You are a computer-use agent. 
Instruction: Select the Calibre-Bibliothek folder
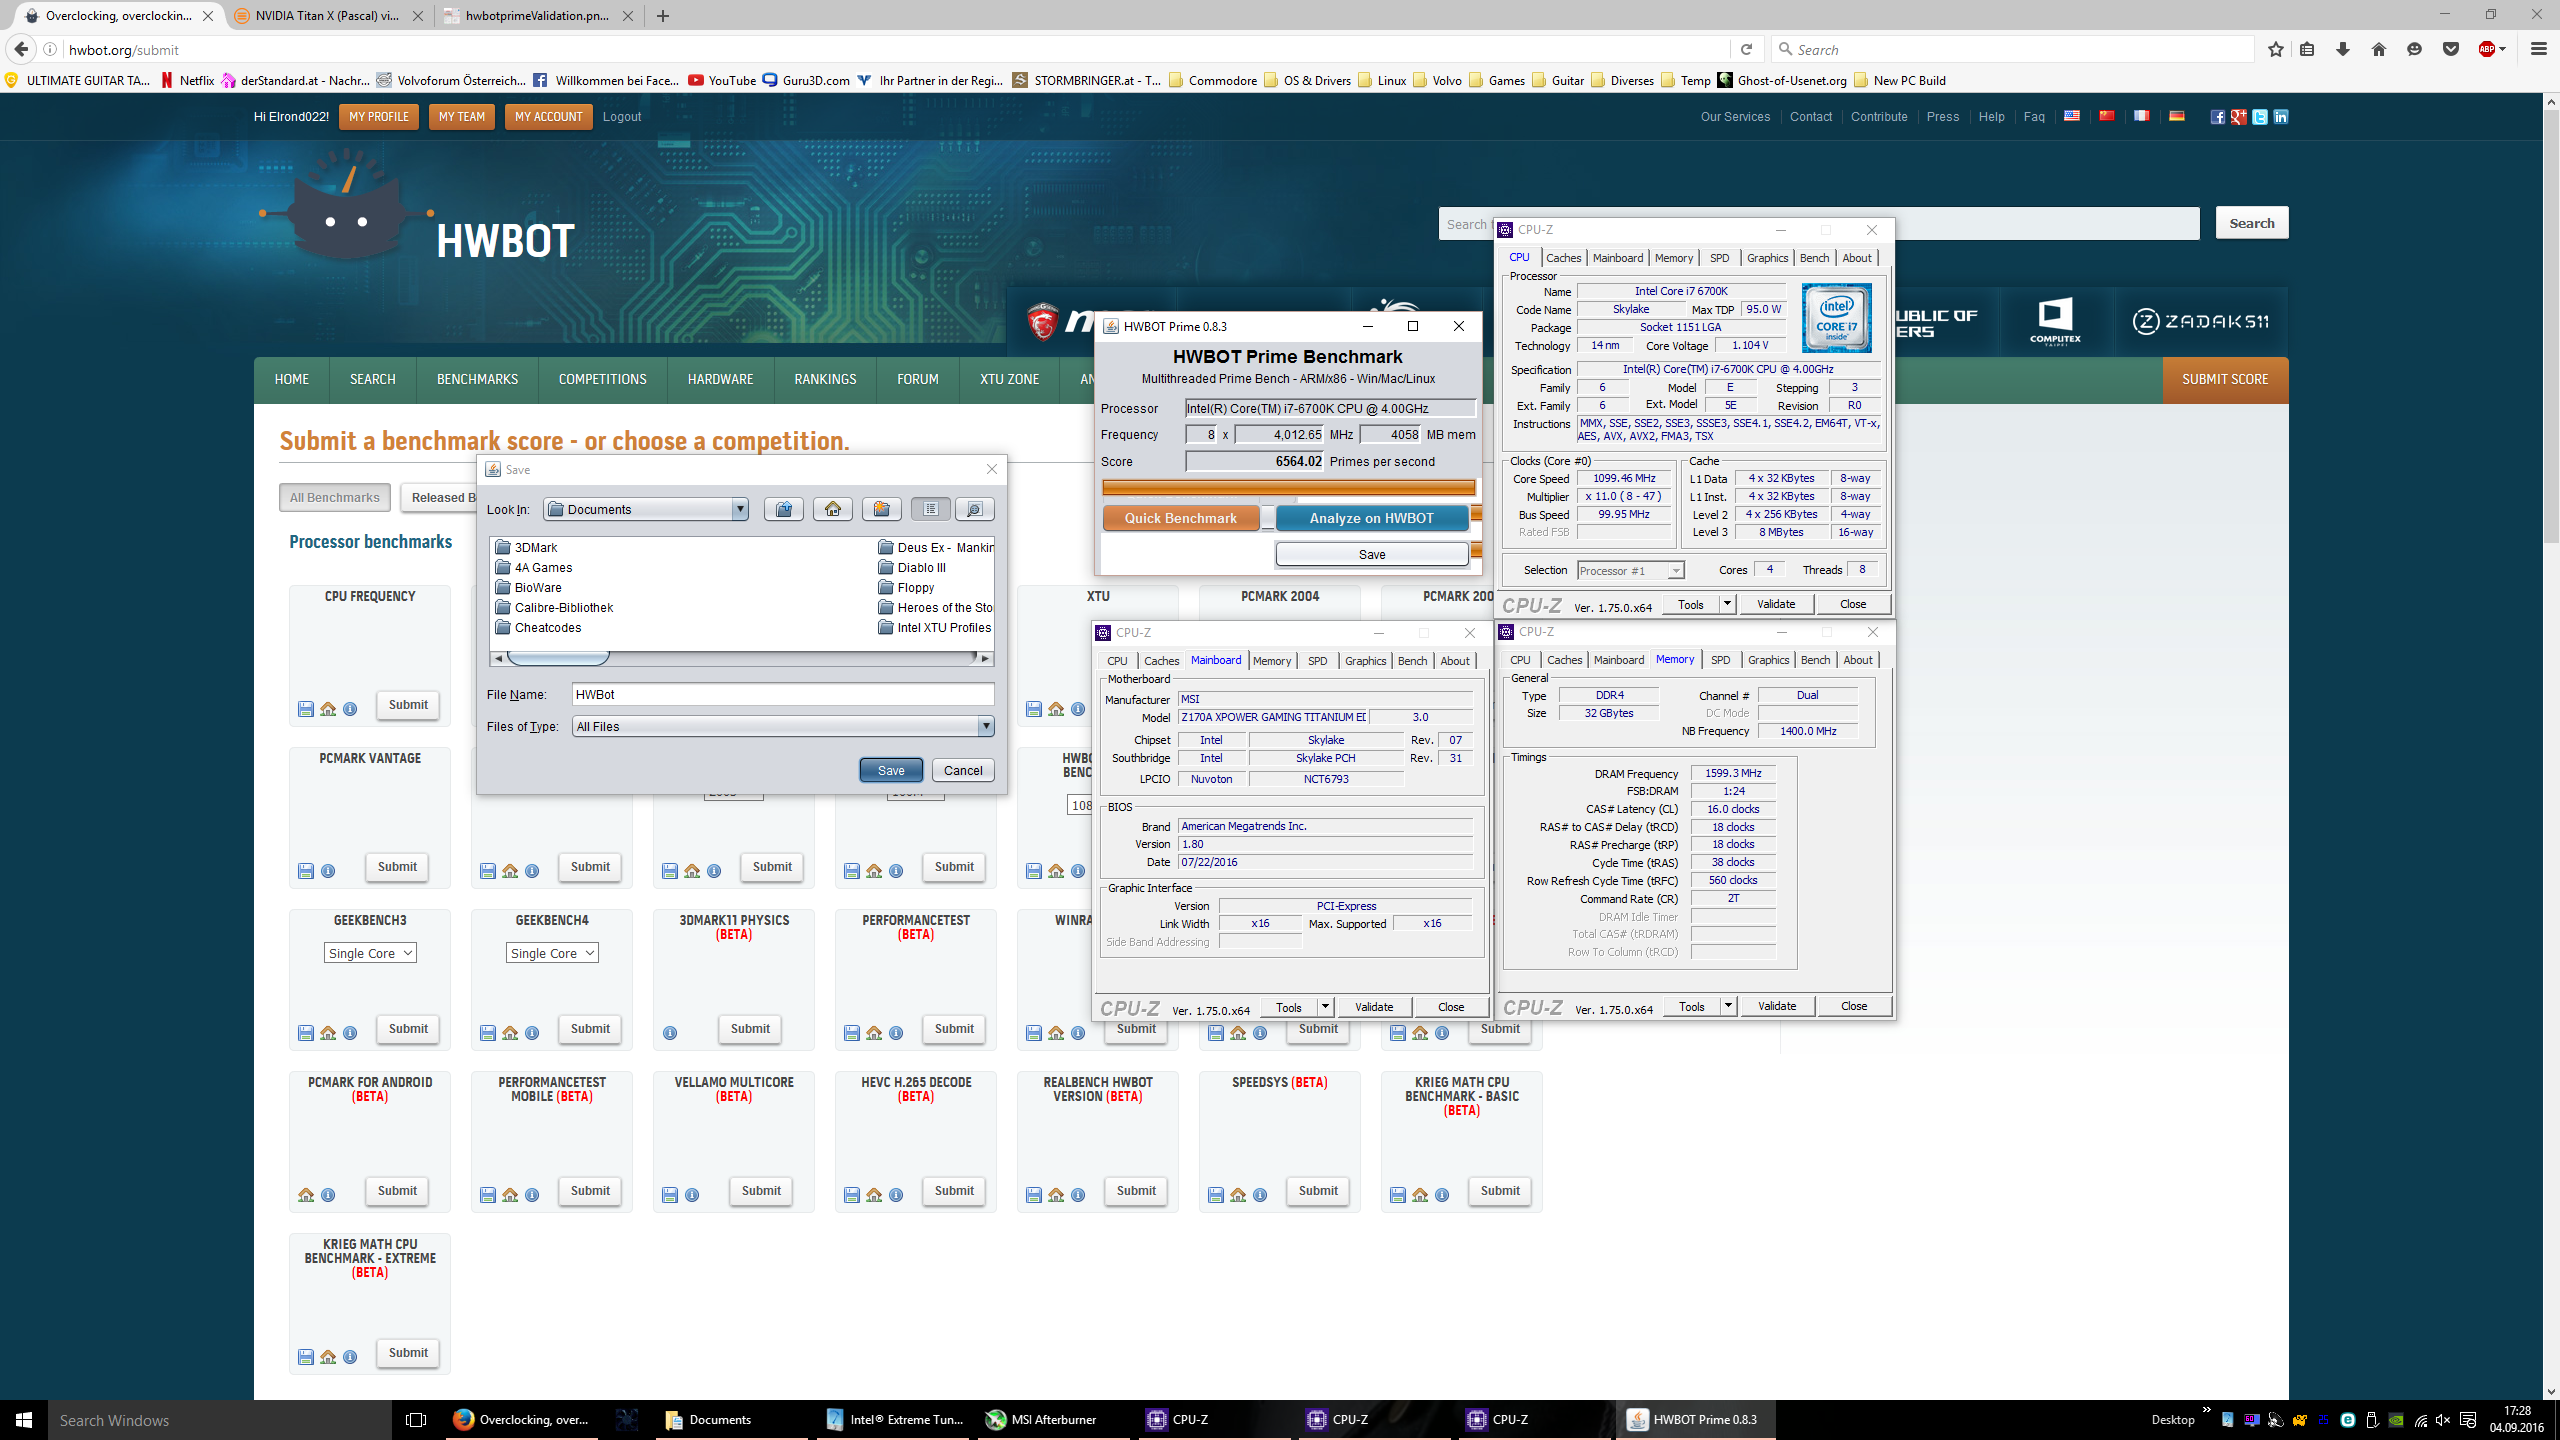click(x=554, y=607)
